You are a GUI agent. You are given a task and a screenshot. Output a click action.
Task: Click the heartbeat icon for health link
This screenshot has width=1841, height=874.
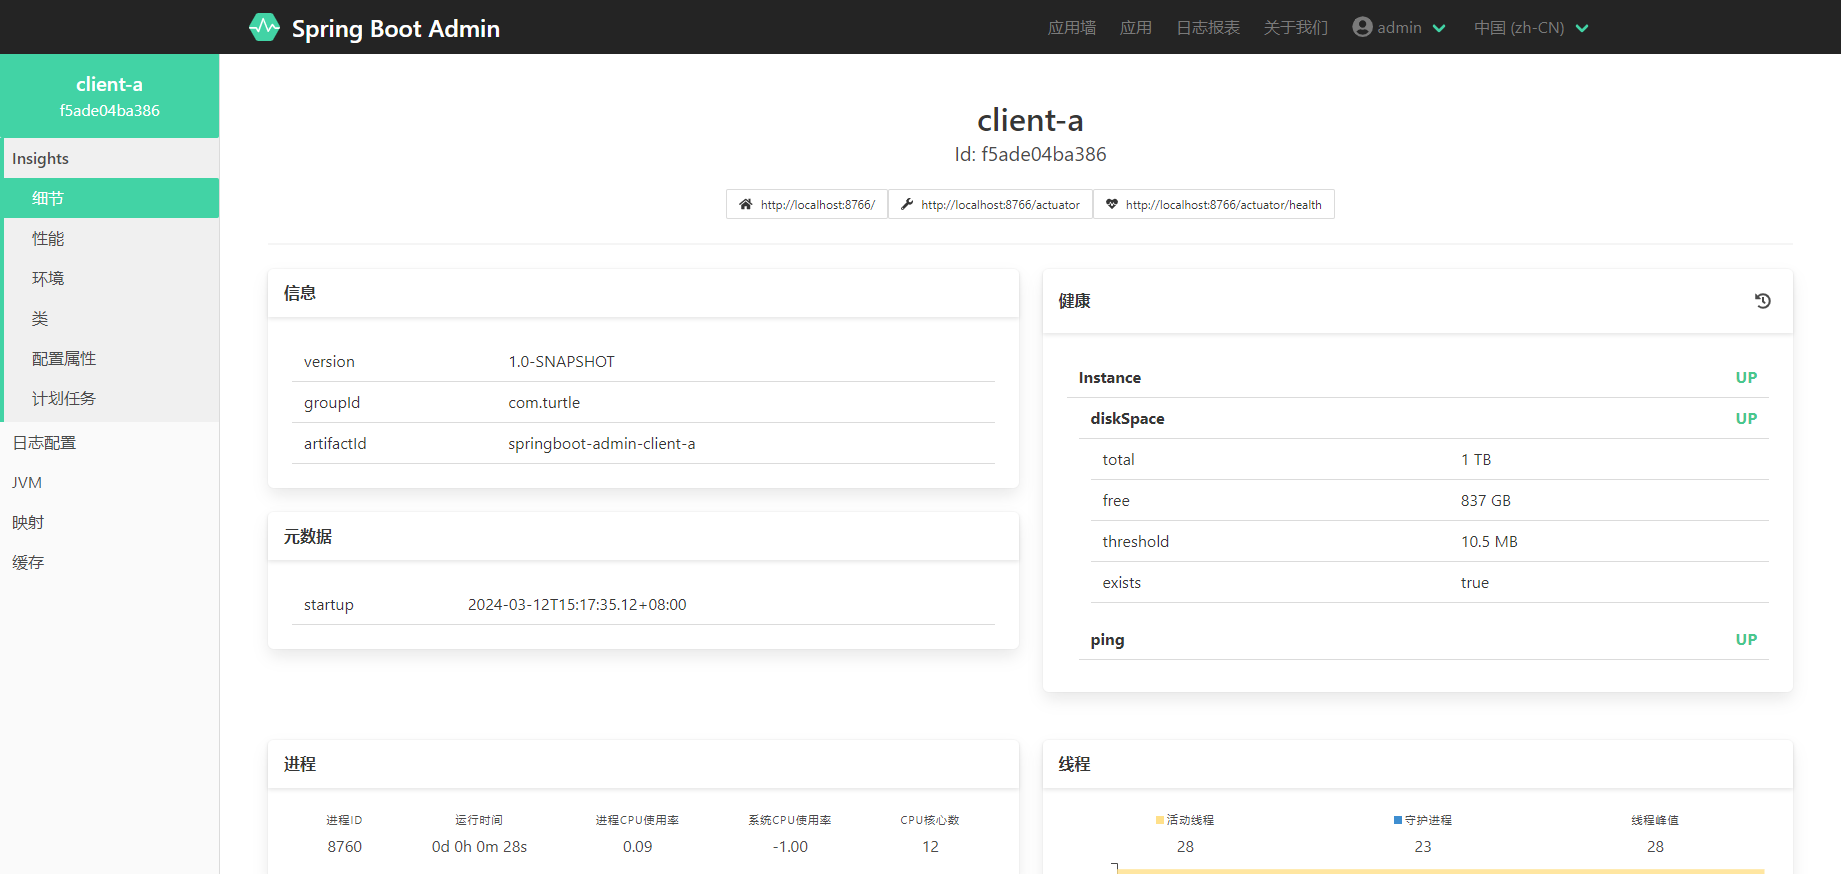tap(1112, 204)
